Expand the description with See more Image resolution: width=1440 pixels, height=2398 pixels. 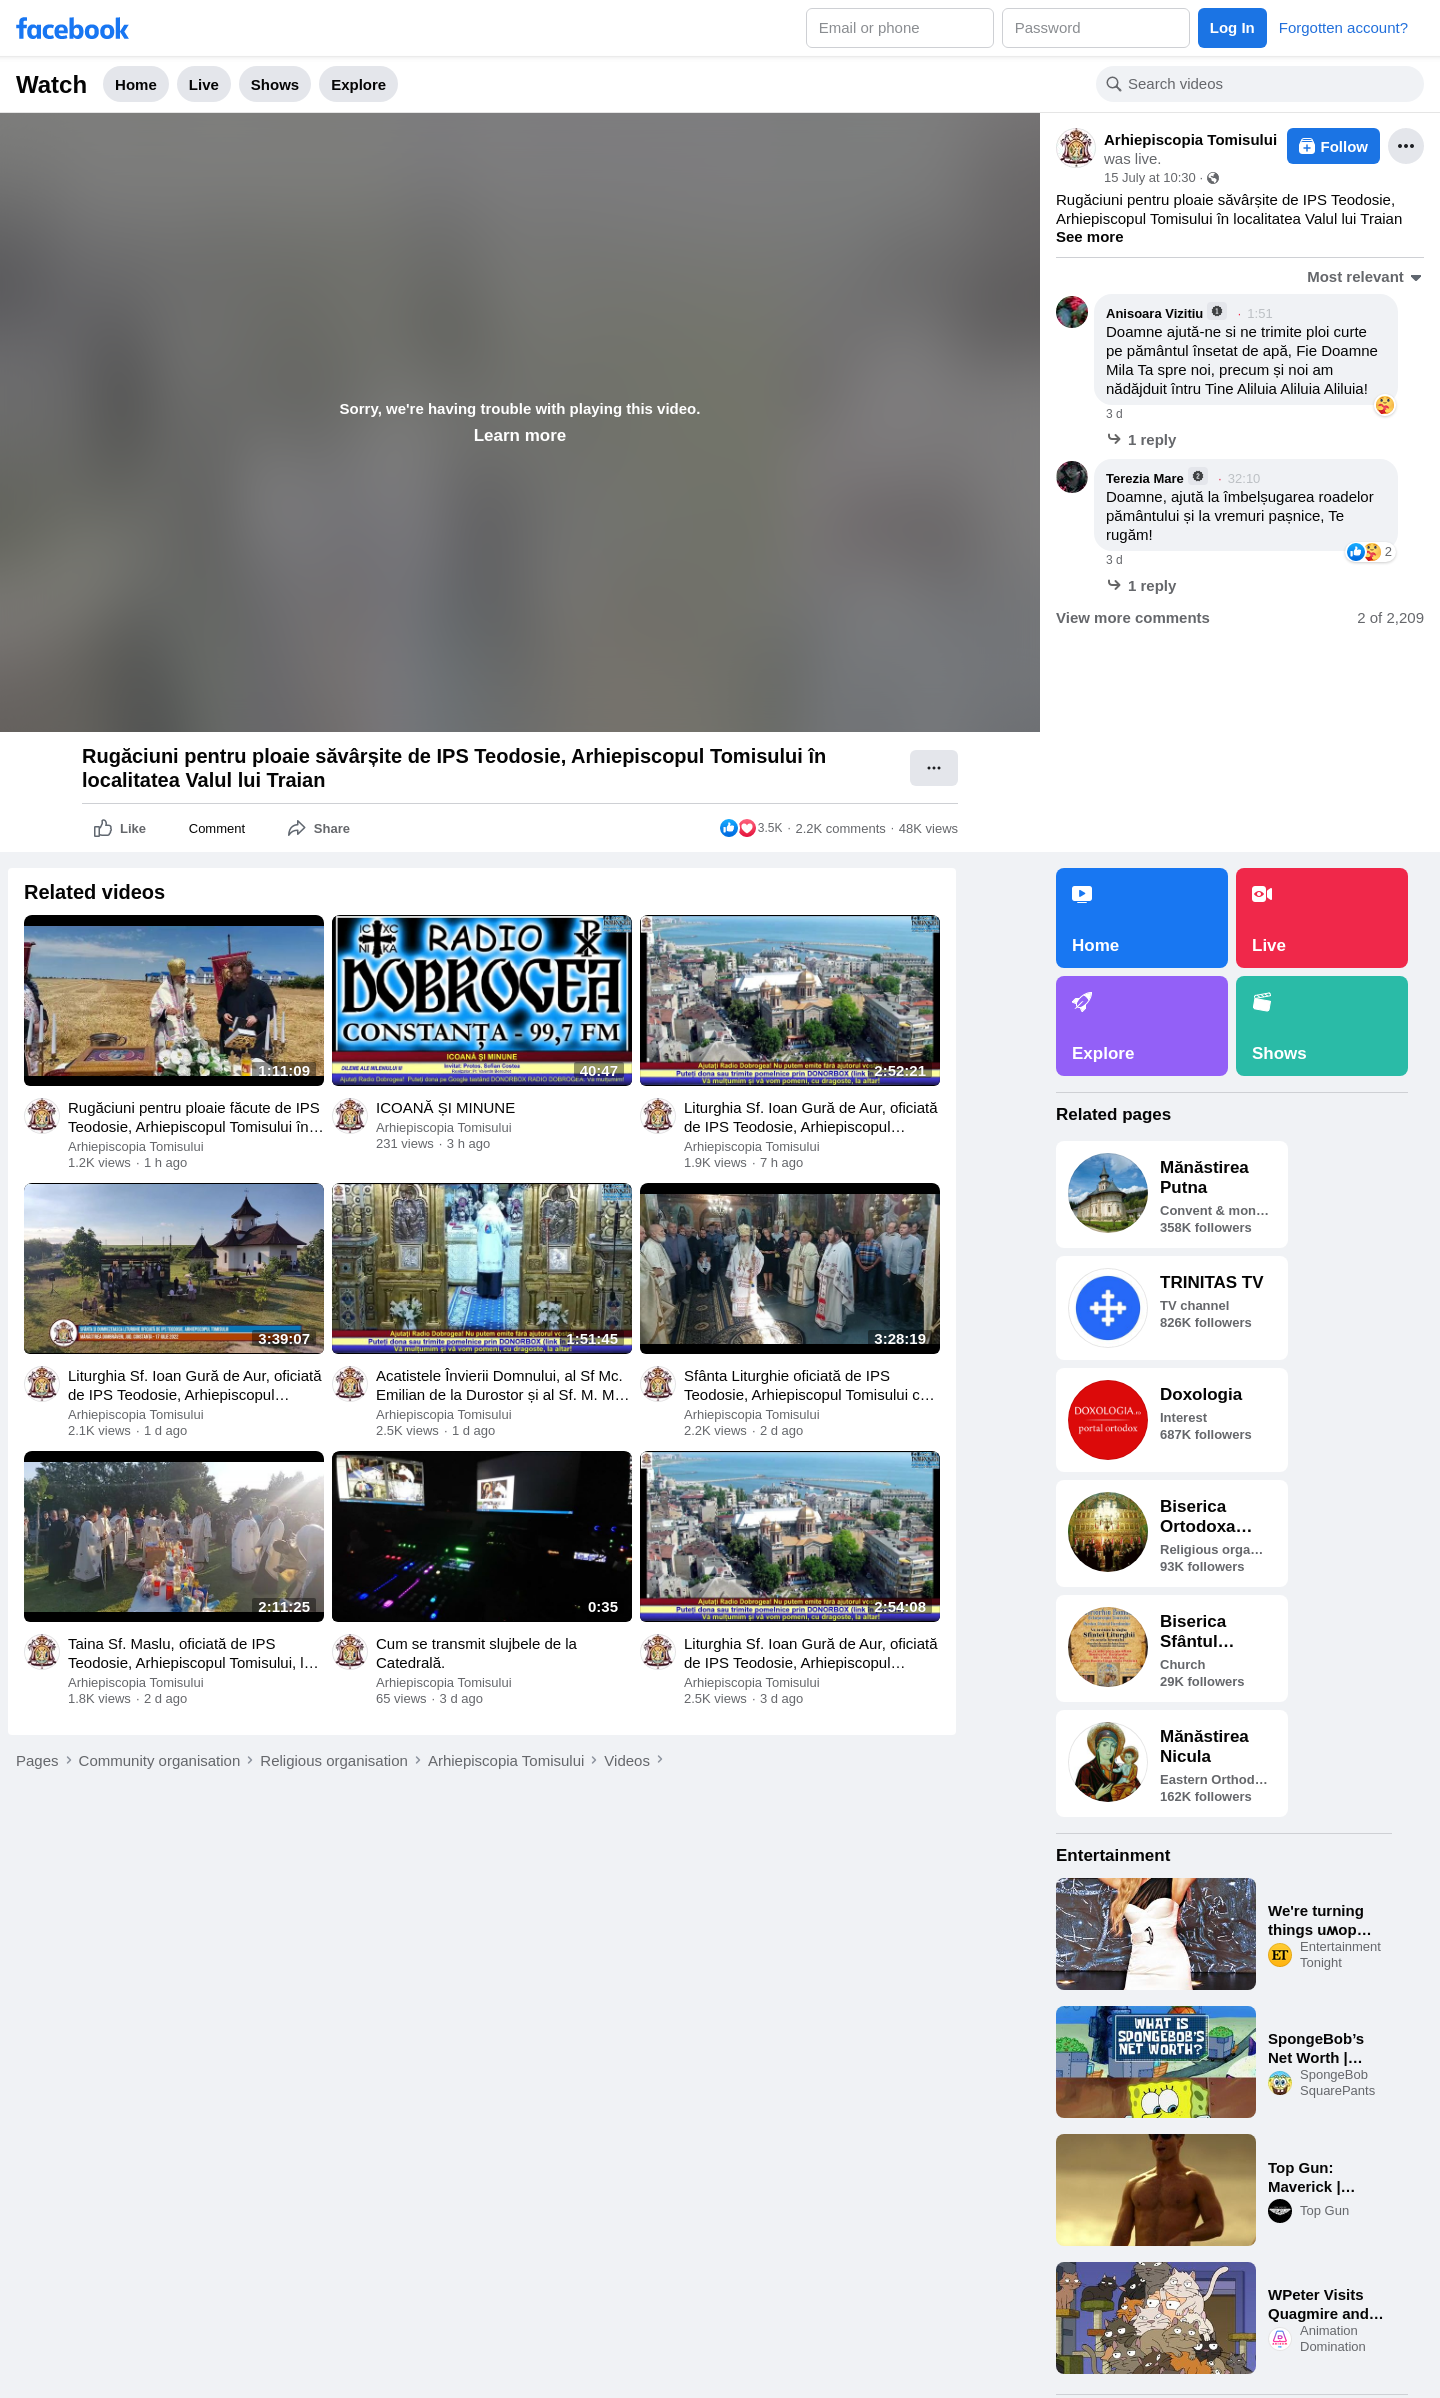pyautogui.click(x=1089, y=237)
